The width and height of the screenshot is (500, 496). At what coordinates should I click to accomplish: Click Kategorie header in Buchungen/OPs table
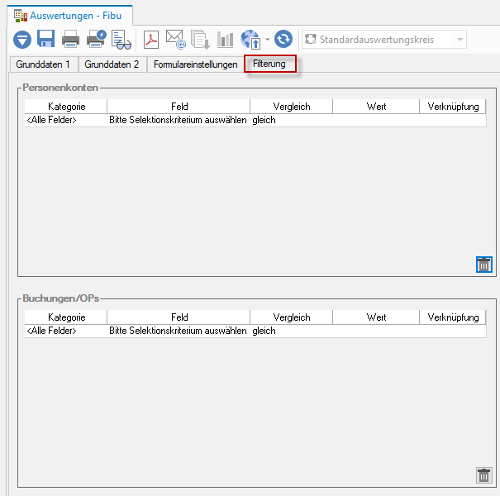click(x=66, y=317)
